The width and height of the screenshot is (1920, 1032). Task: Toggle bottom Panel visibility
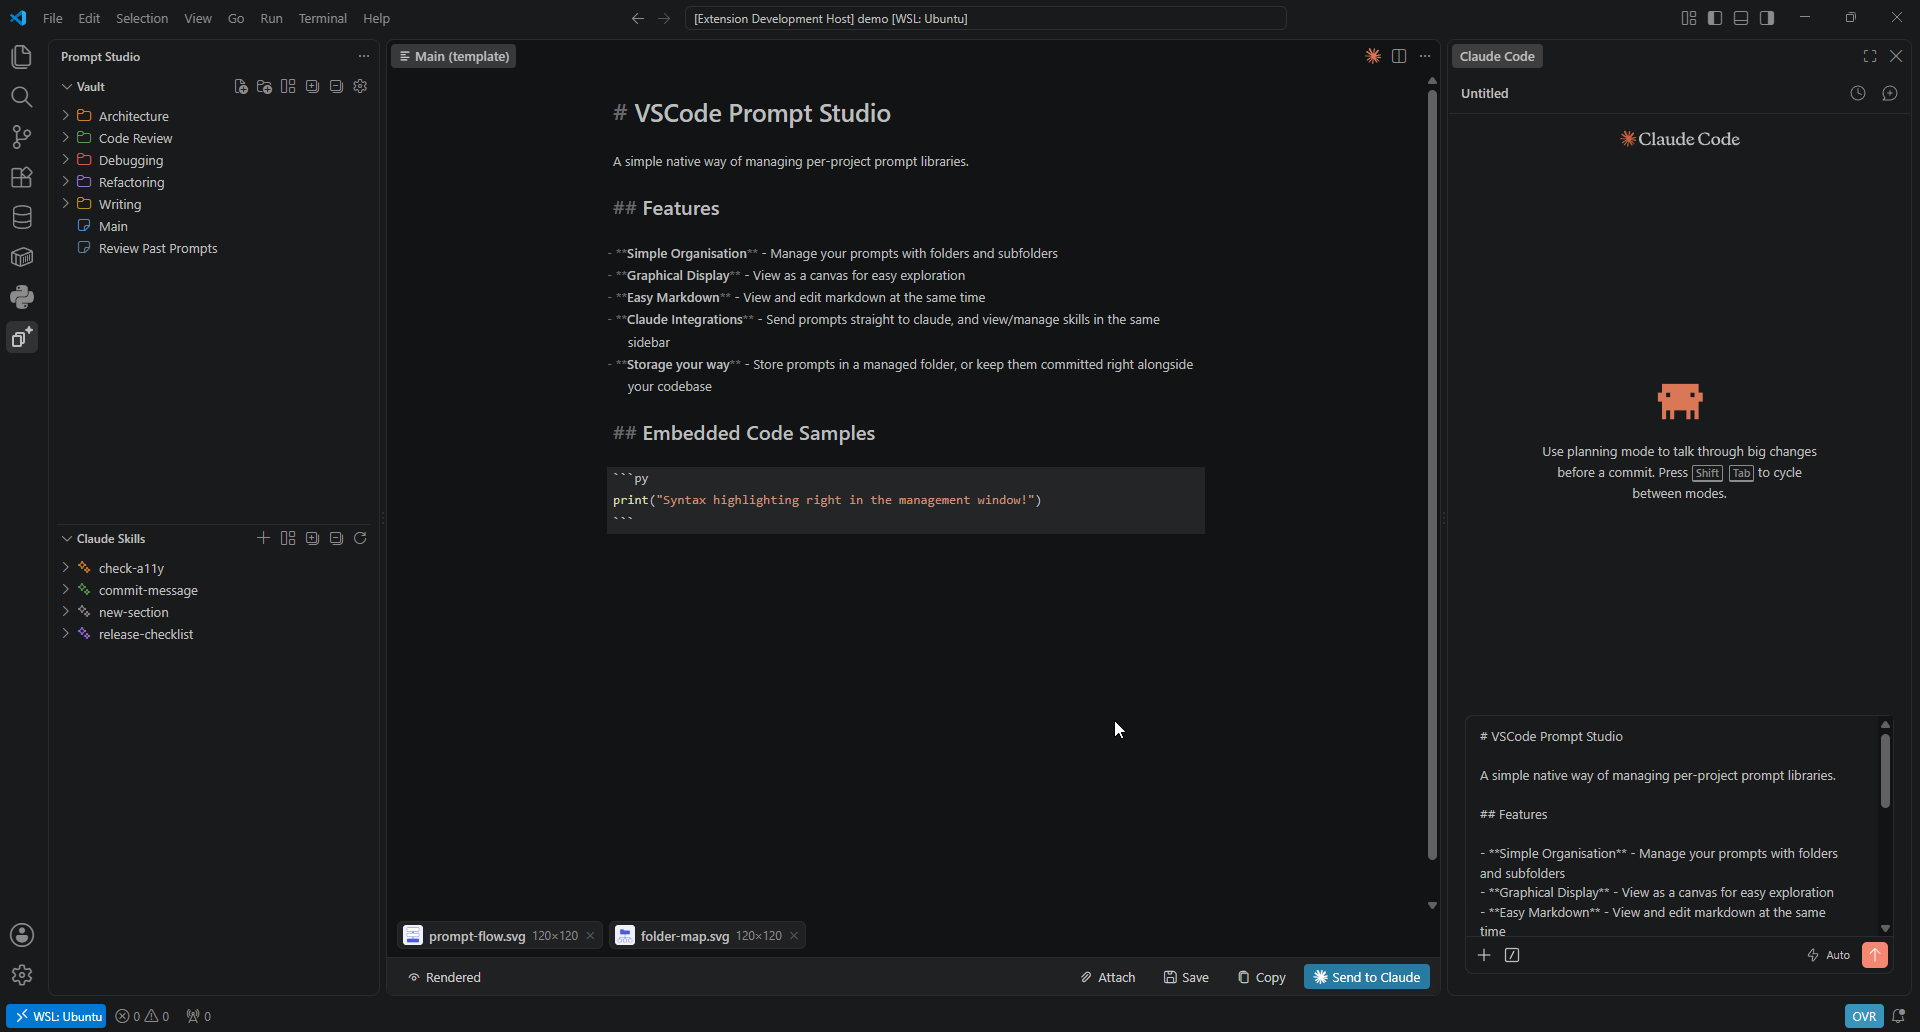1741,18
